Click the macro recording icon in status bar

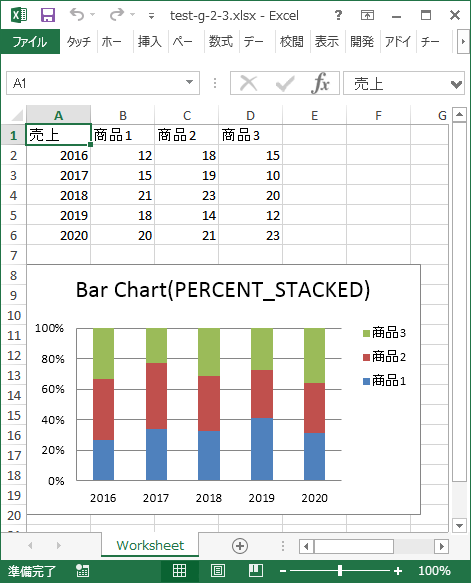(82, 570)
